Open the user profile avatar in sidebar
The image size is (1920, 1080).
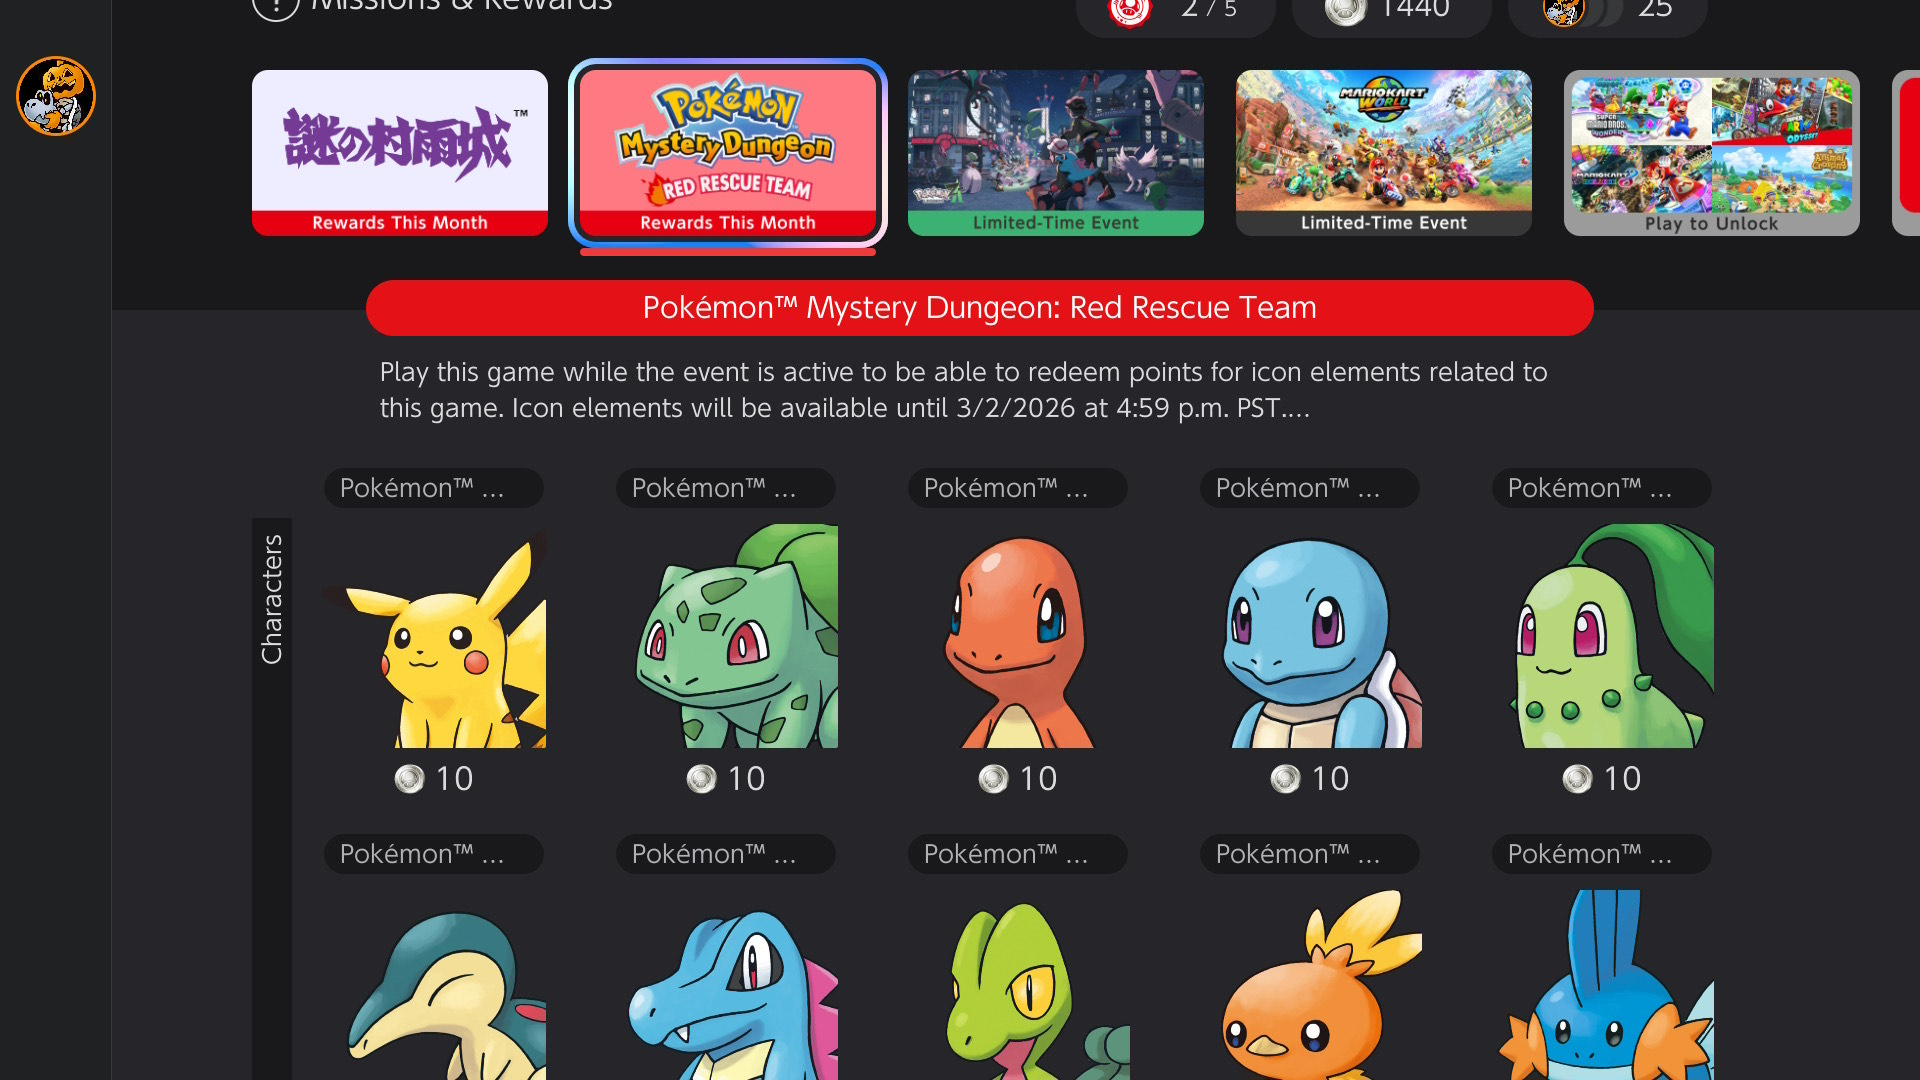(x=56, y=96)
